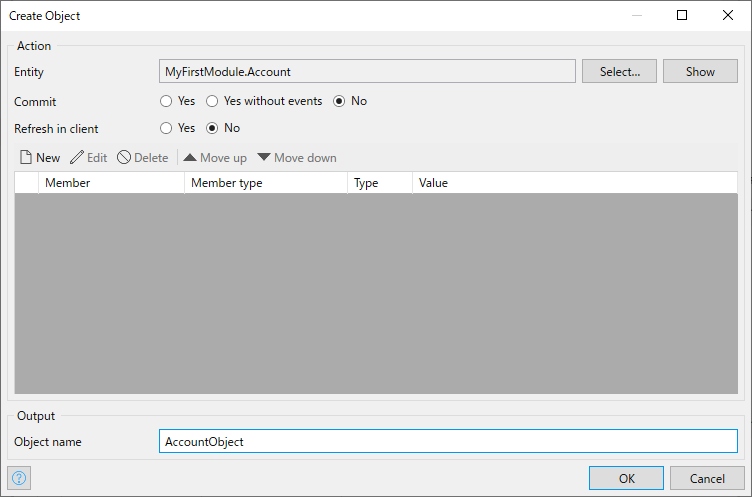
Task: Close the Create Object dialog window
Action: [728, 15]
